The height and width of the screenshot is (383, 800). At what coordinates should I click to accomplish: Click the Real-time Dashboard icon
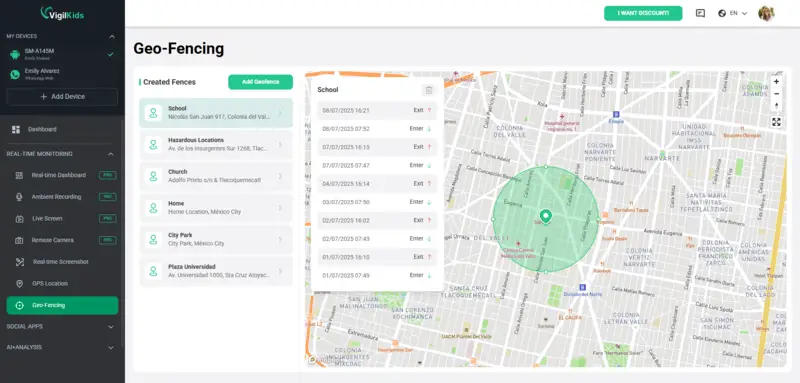click(x=19, y=175)
